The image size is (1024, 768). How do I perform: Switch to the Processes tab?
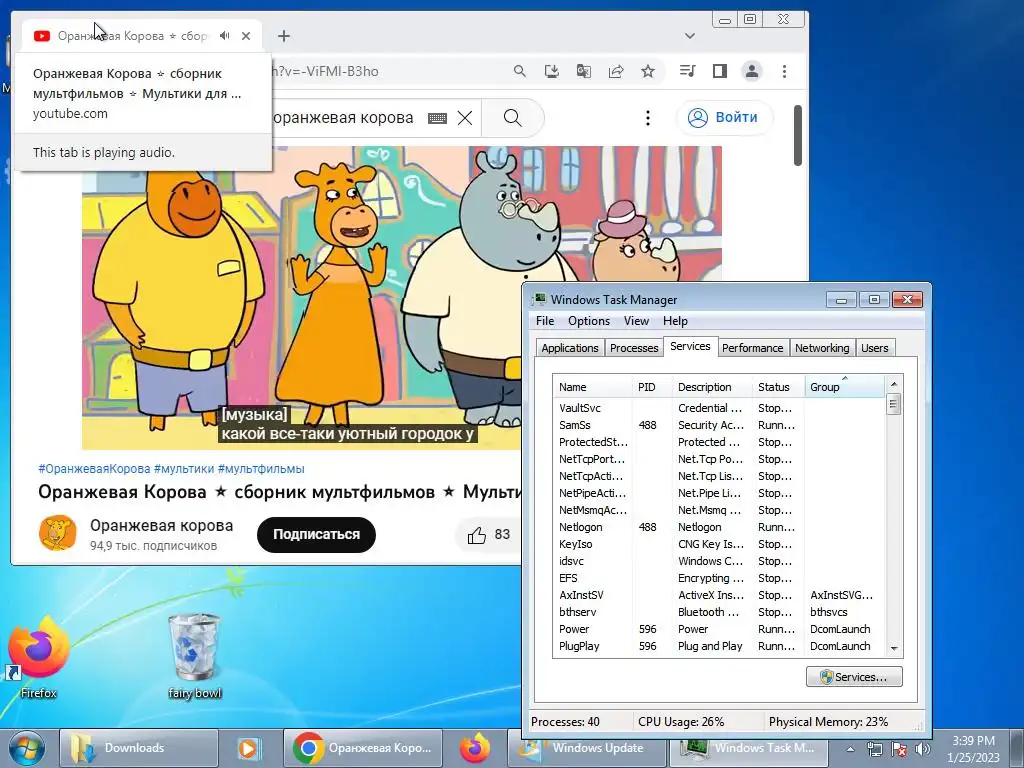click(x=633, y=348)
